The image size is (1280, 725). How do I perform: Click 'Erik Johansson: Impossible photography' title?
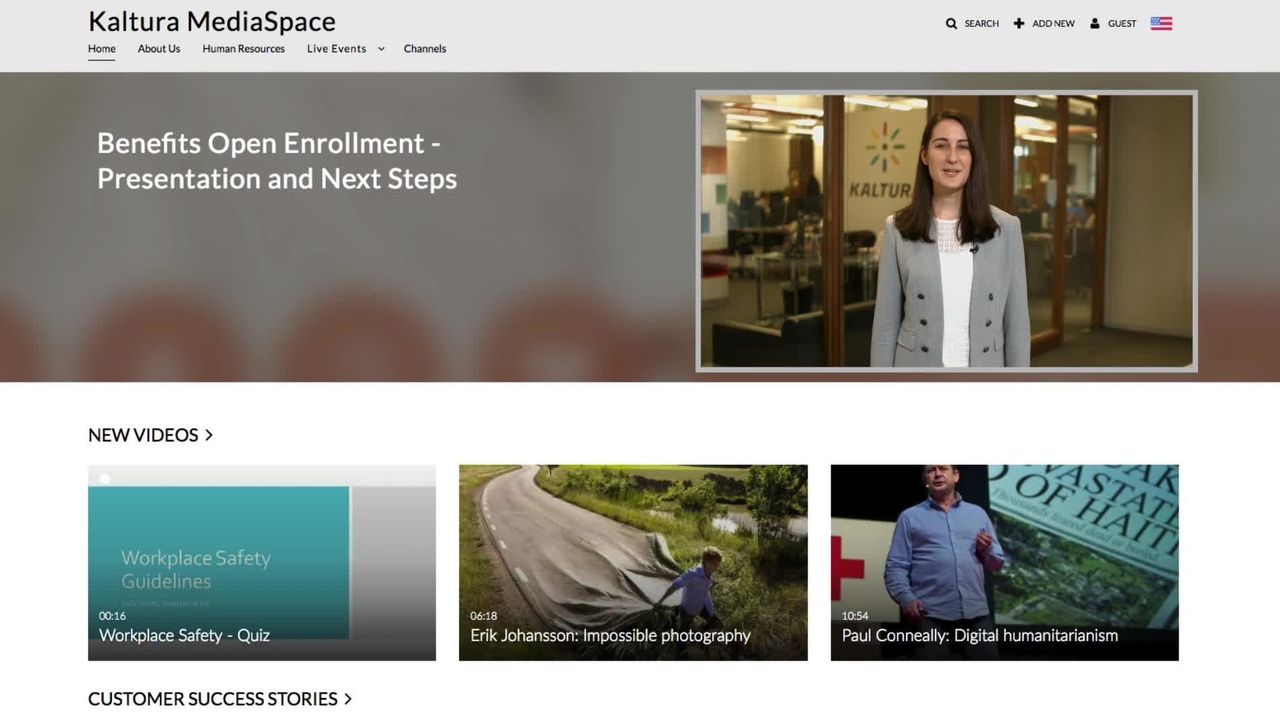tap(610, 635)
